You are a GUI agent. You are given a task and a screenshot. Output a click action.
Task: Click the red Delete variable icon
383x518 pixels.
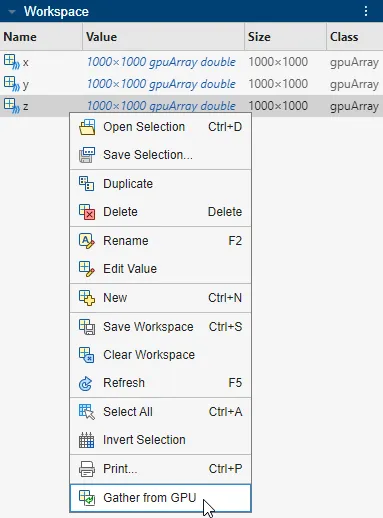[x=87, y=212]
